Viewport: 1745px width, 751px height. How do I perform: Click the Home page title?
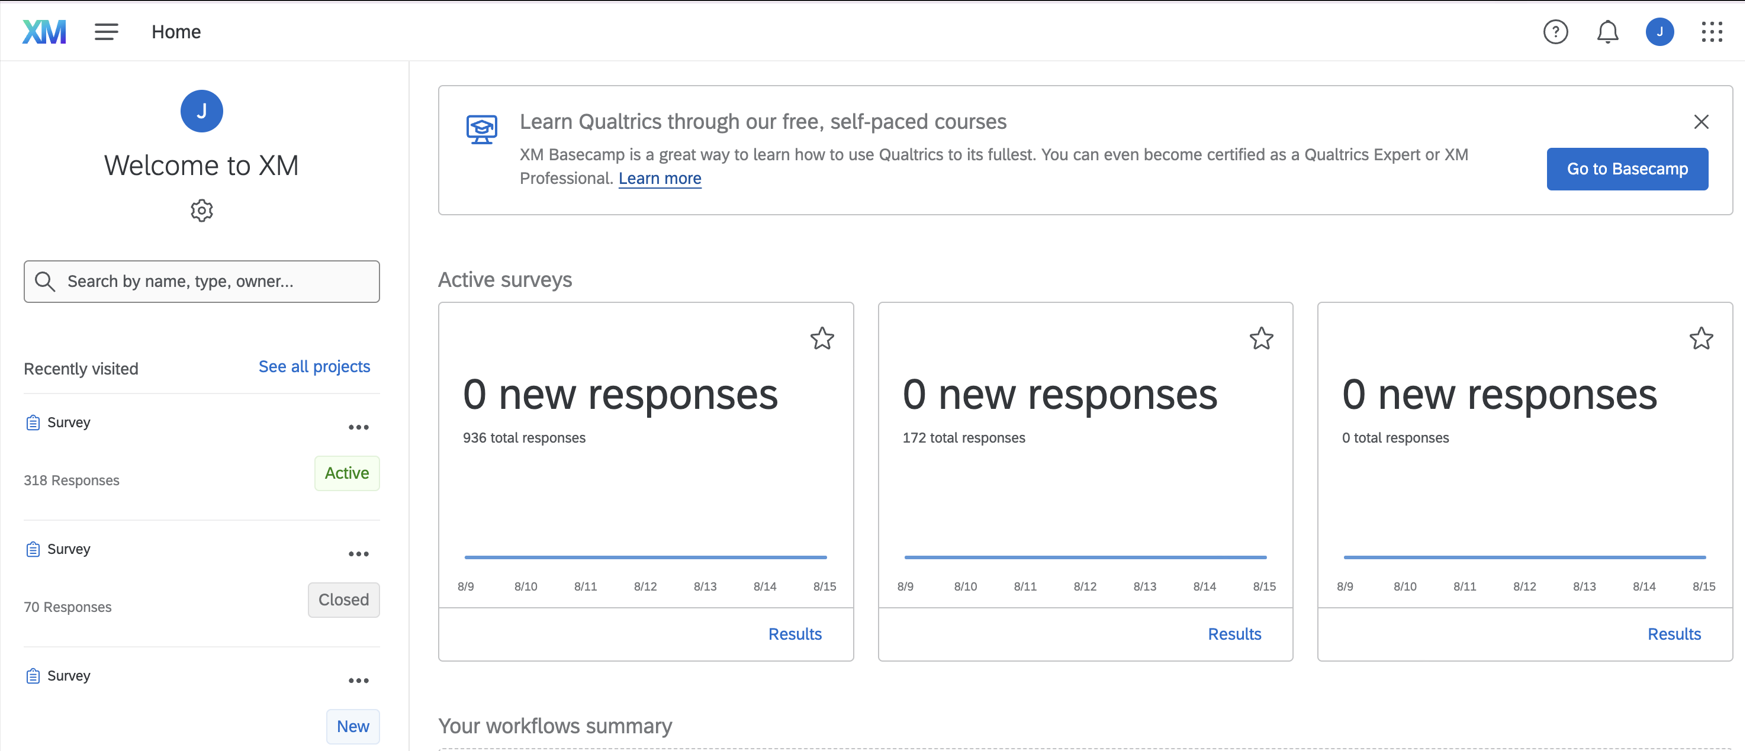pyautogui.click(x=176, y=32)
